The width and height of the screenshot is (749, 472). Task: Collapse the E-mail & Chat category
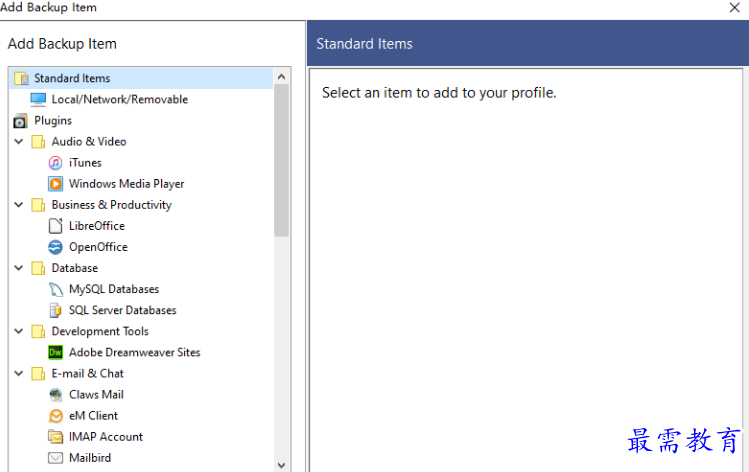[19, 373]
